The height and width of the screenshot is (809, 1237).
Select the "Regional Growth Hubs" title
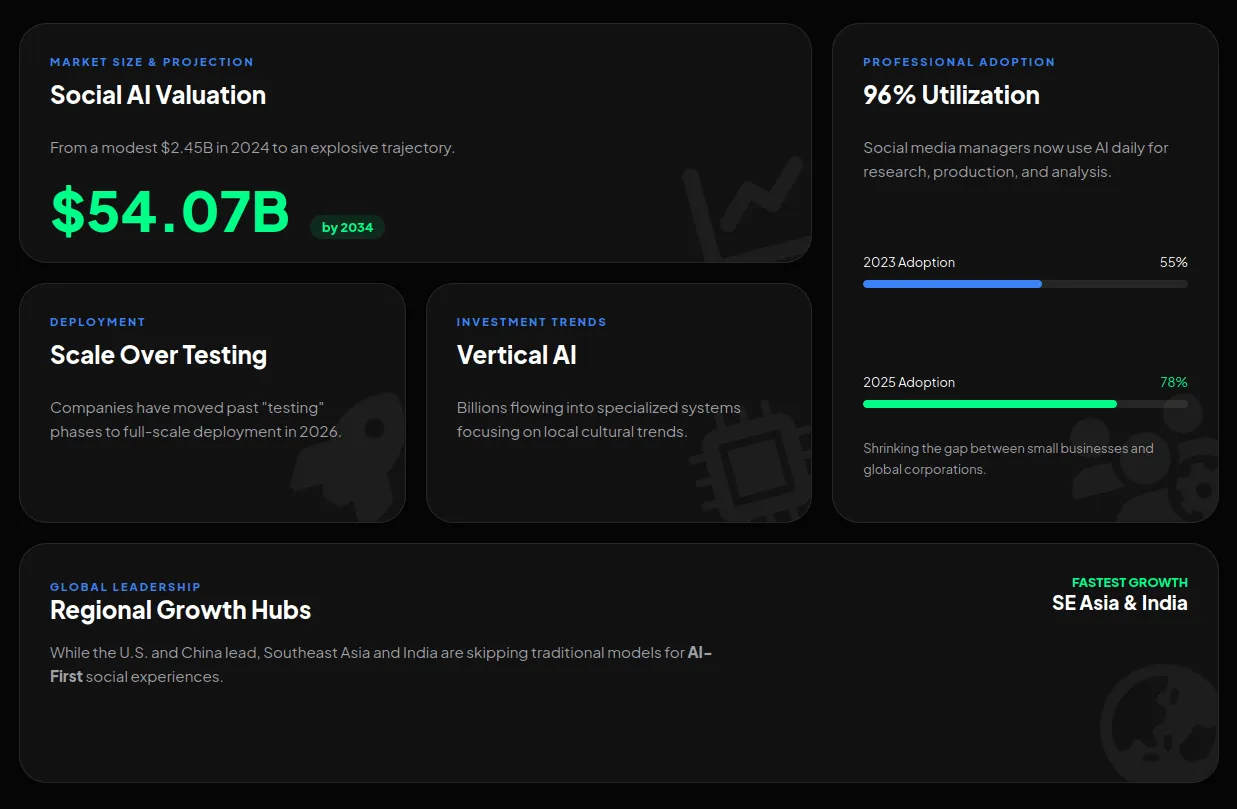[x=180, y=610]
